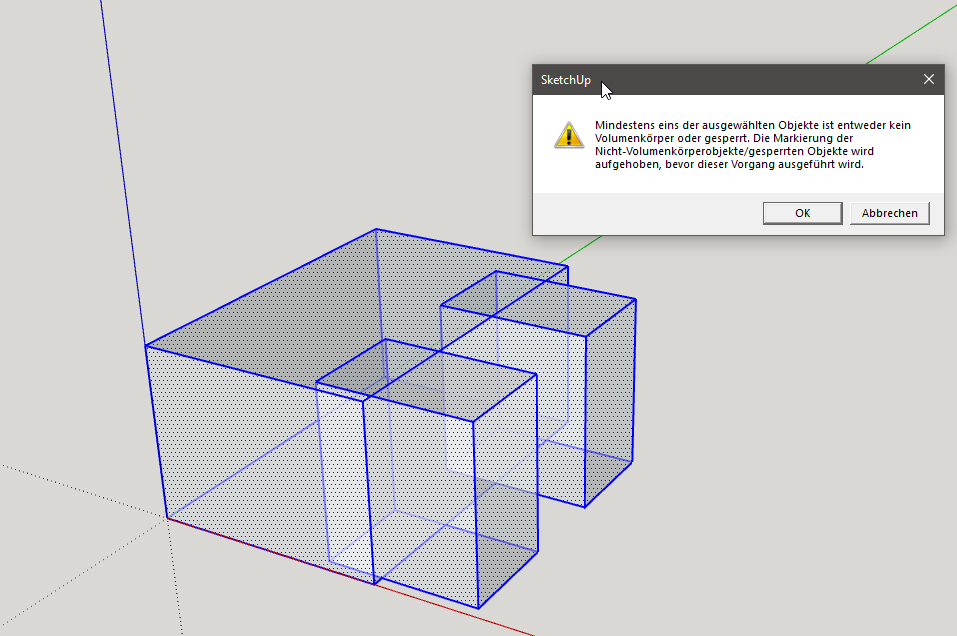Select the right side face of rear small box
This screenshot has width=957, height=636.
coord(610,400)
